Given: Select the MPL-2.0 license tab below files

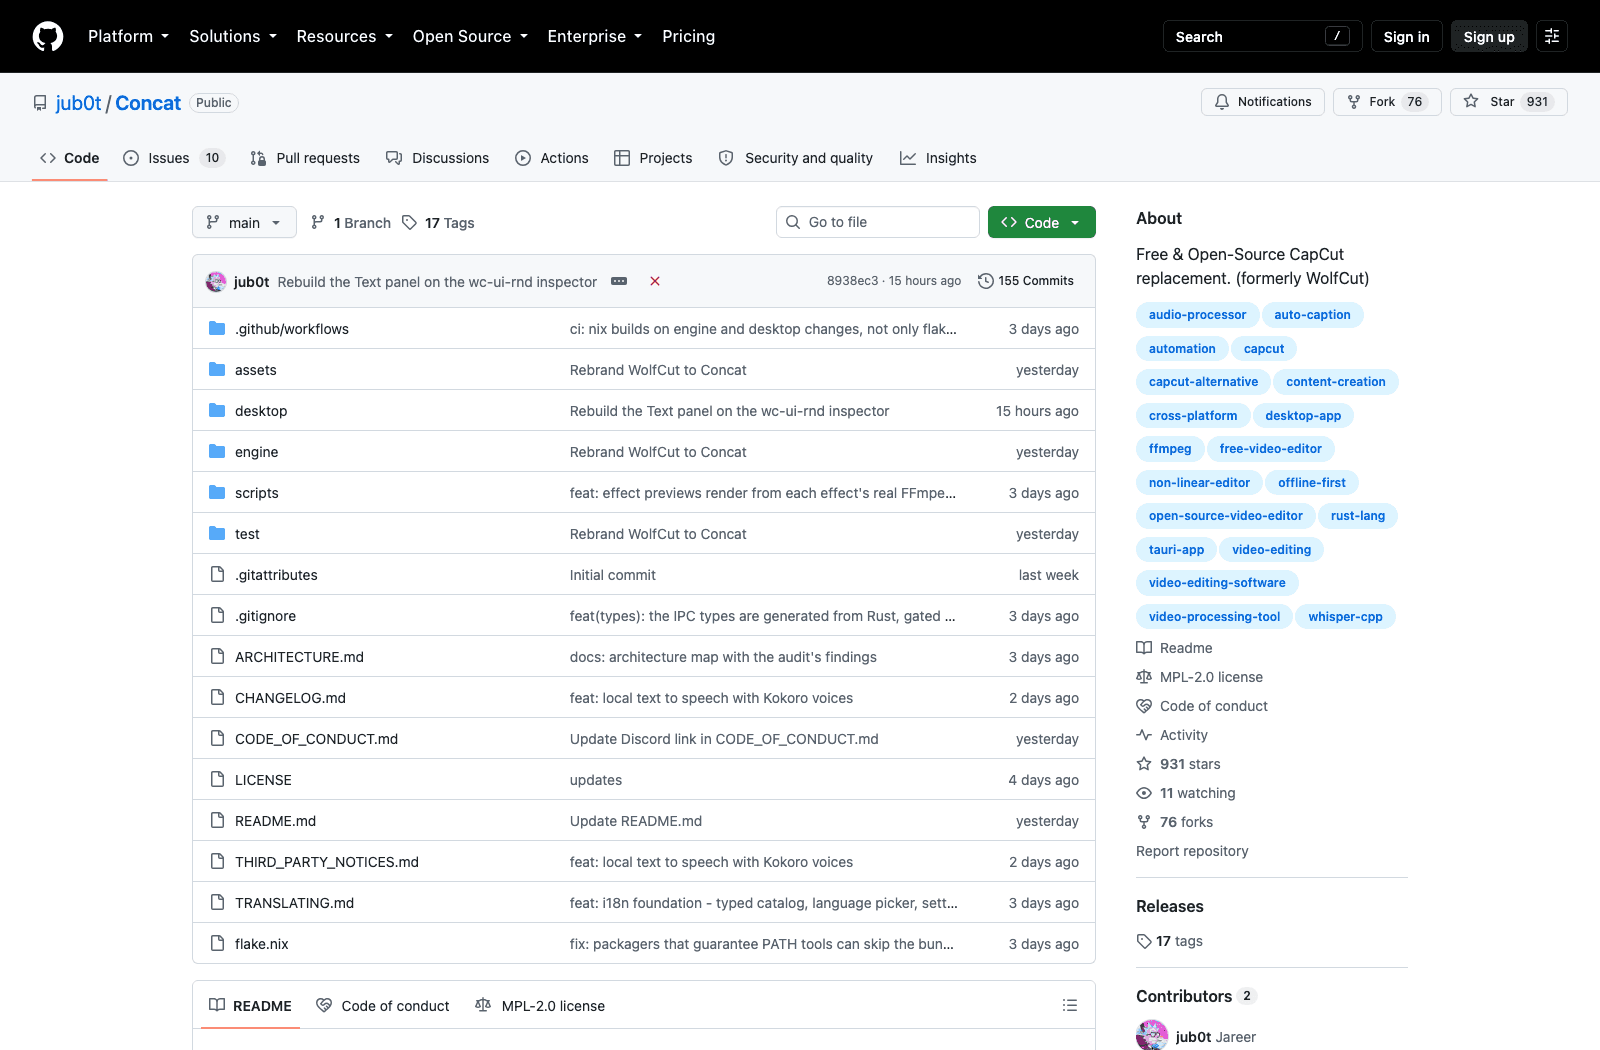Looking at the screenshot, I should click(540, 1005).
